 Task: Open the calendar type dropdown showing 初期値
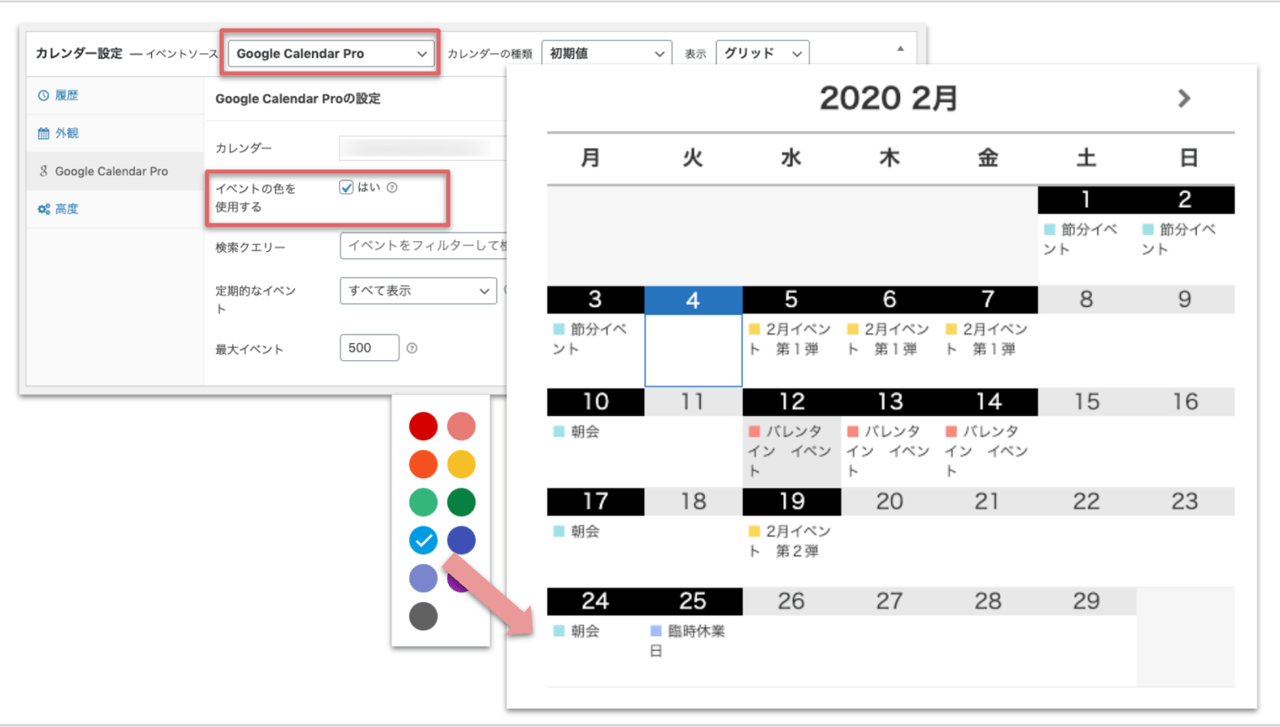(606, 54)
